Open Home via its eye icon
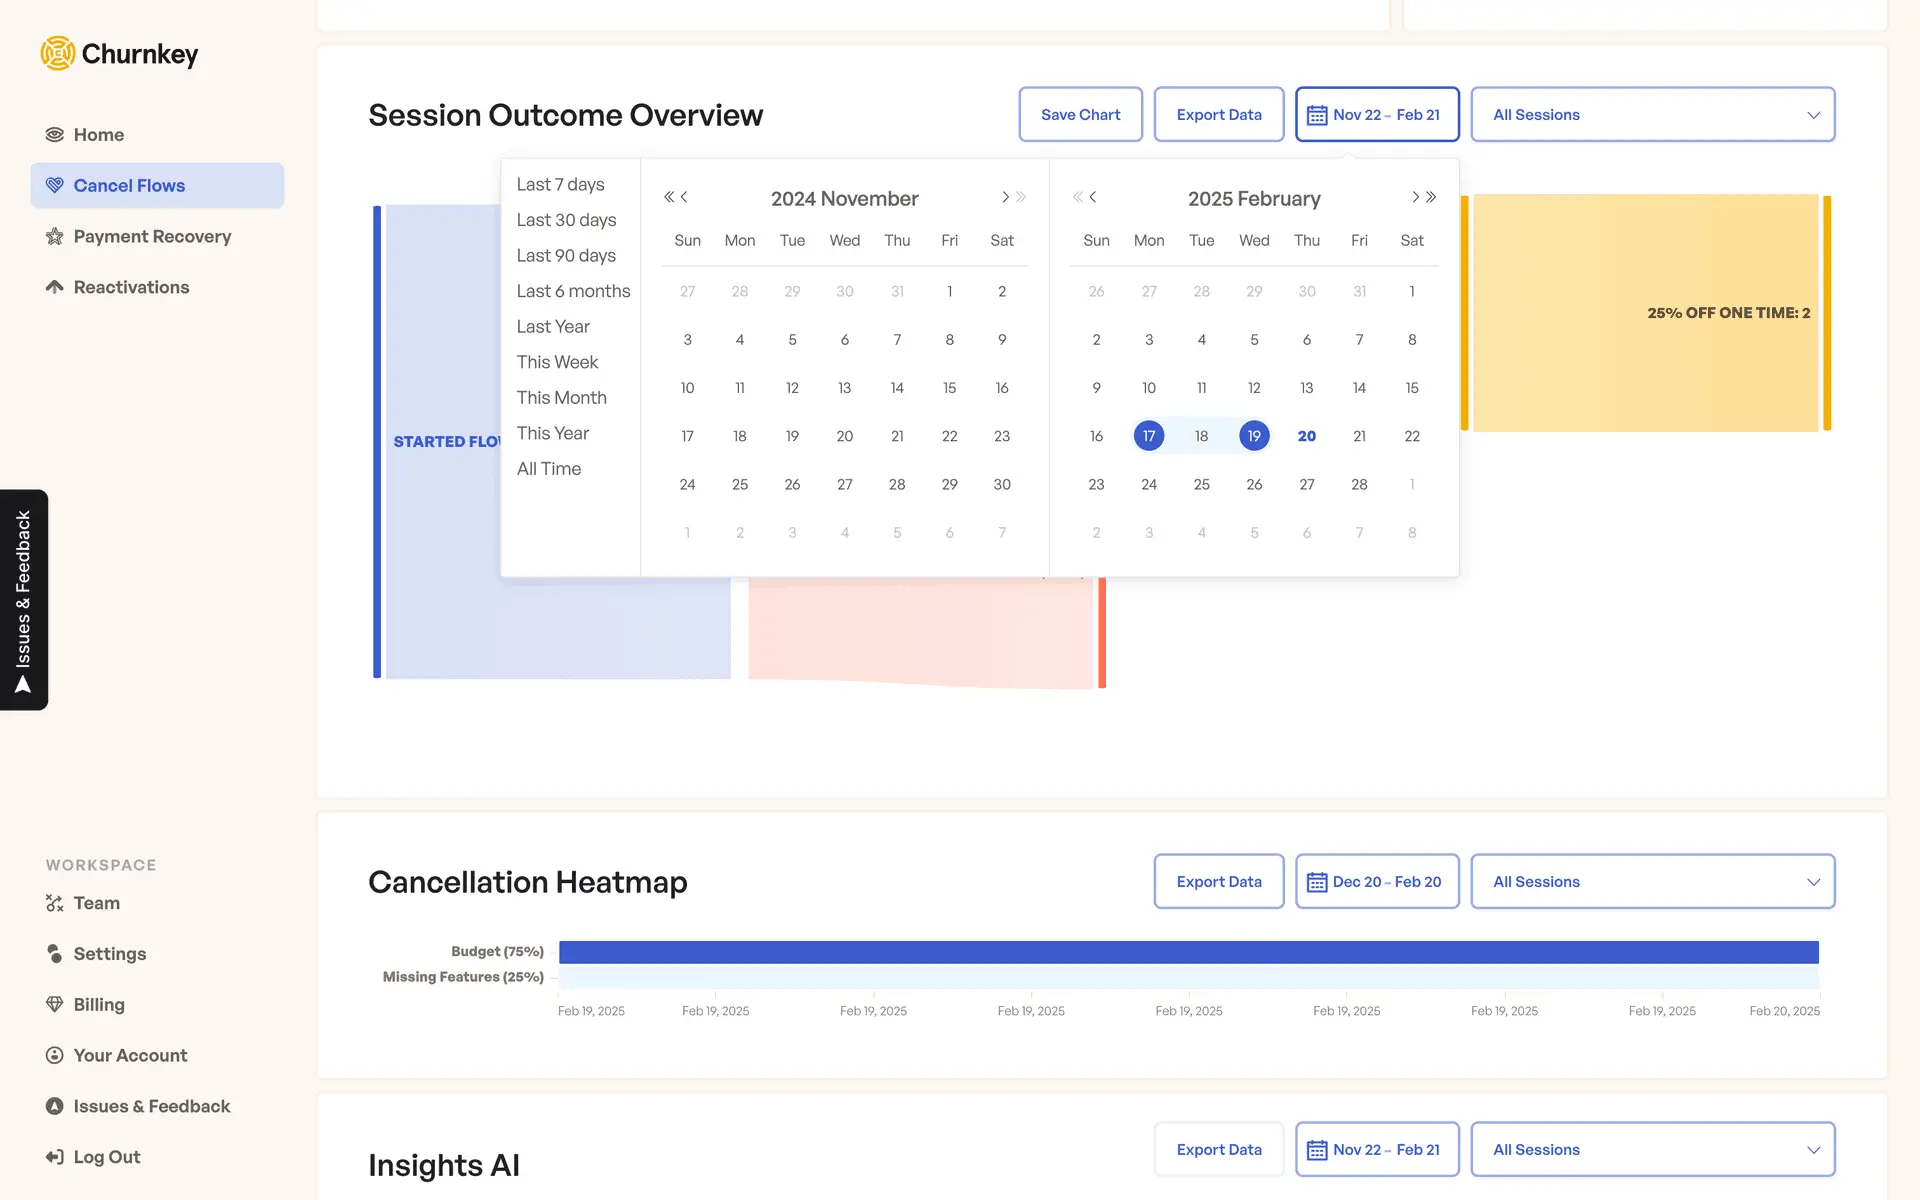Image resolution: width=1920 pixels, height=1200 pixels. pyautogui.click(x=55, y=135)
